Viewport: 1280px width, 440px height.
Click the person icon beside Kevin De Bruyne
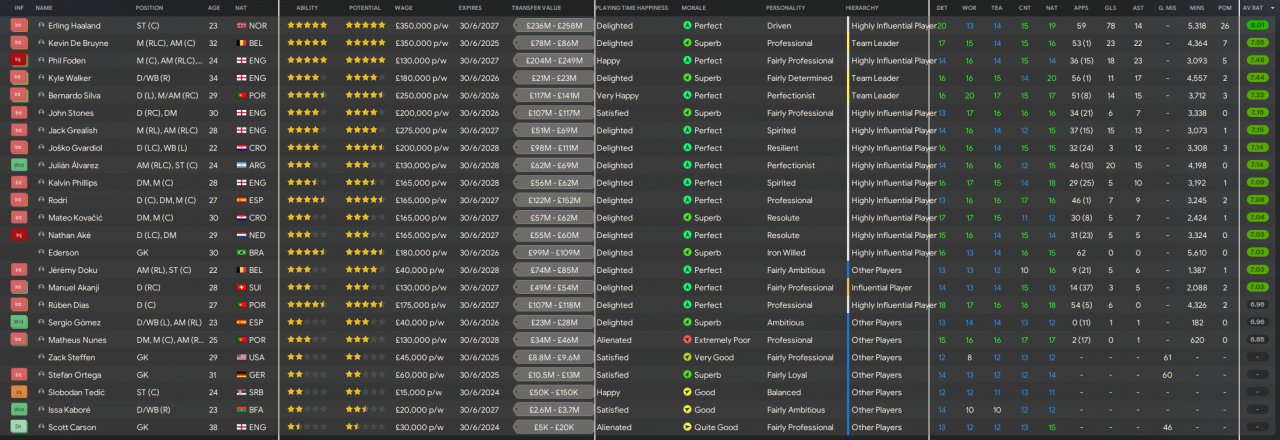41,43
